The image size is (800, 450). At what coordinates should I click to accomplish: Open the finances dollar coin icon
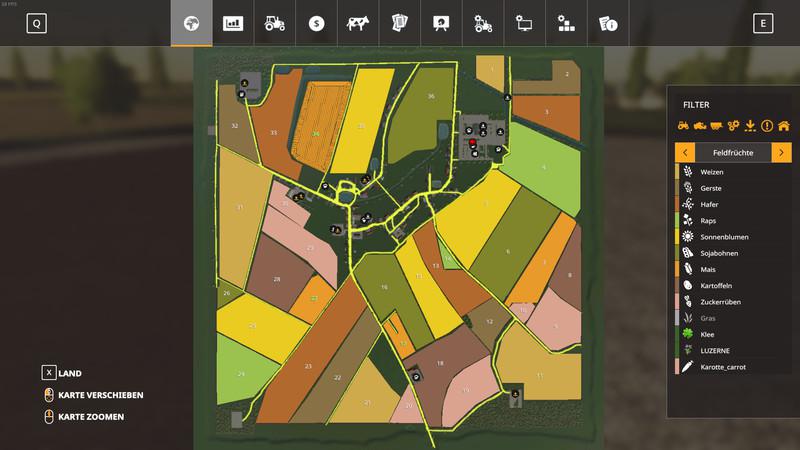pyautogui.click(x=315, y=23)
